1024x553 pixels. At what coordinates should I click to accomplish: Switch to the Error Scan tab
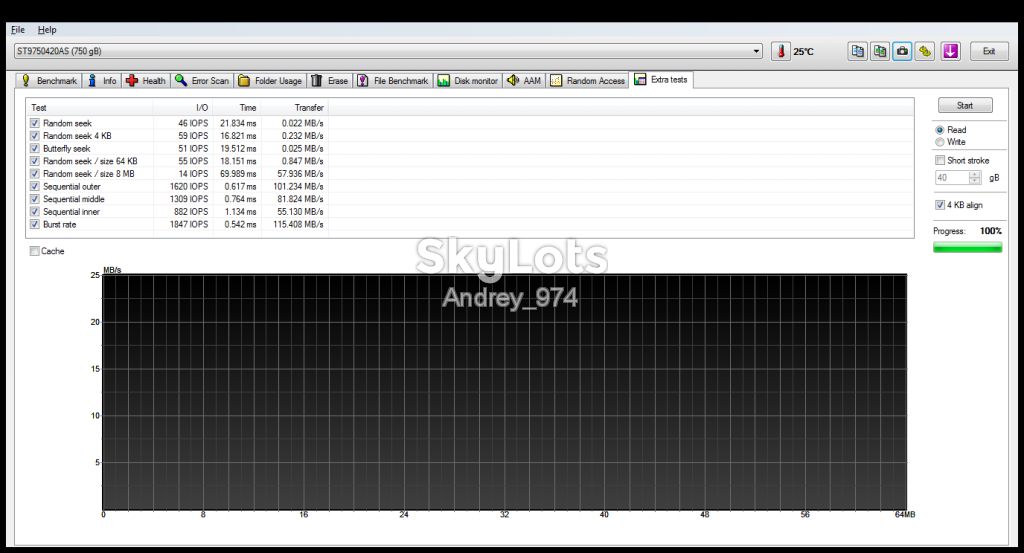point(202,80)
